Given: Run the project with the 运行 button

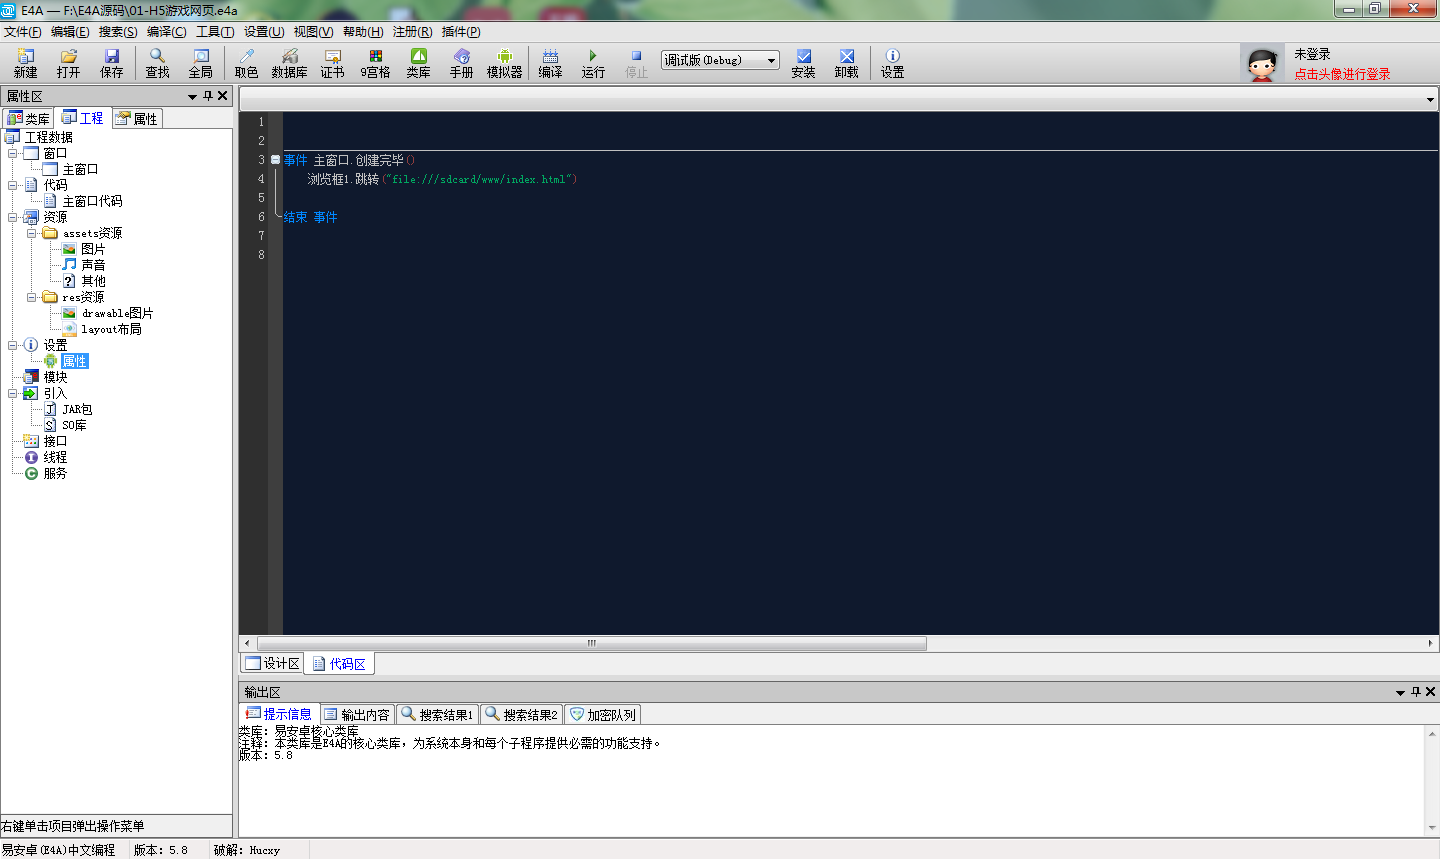Looking at the screenshot, I should (593, 63).
